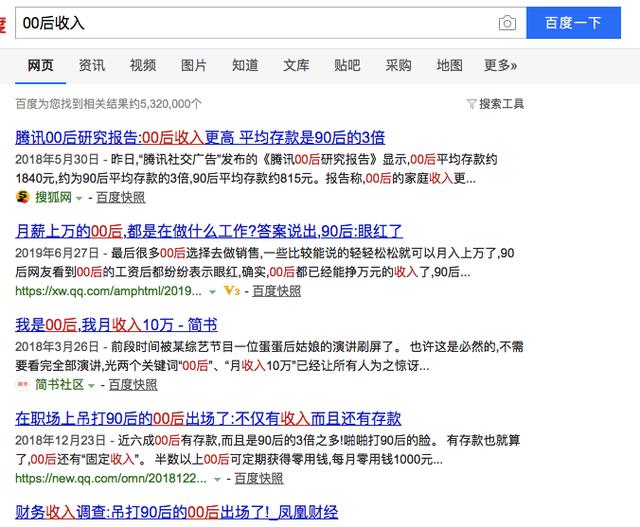Click the date 2018年3月26日
Screen dimensions: 640x527
point(57,347)
